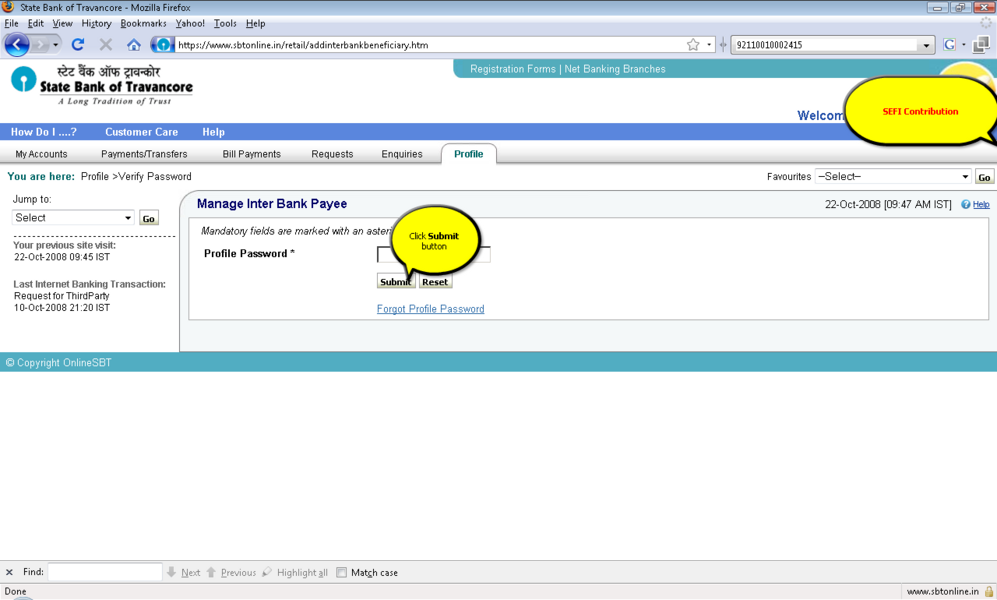Open the Favourites dropdown list
The width and height of the screenshot is (997, 600).
point(893,177)
